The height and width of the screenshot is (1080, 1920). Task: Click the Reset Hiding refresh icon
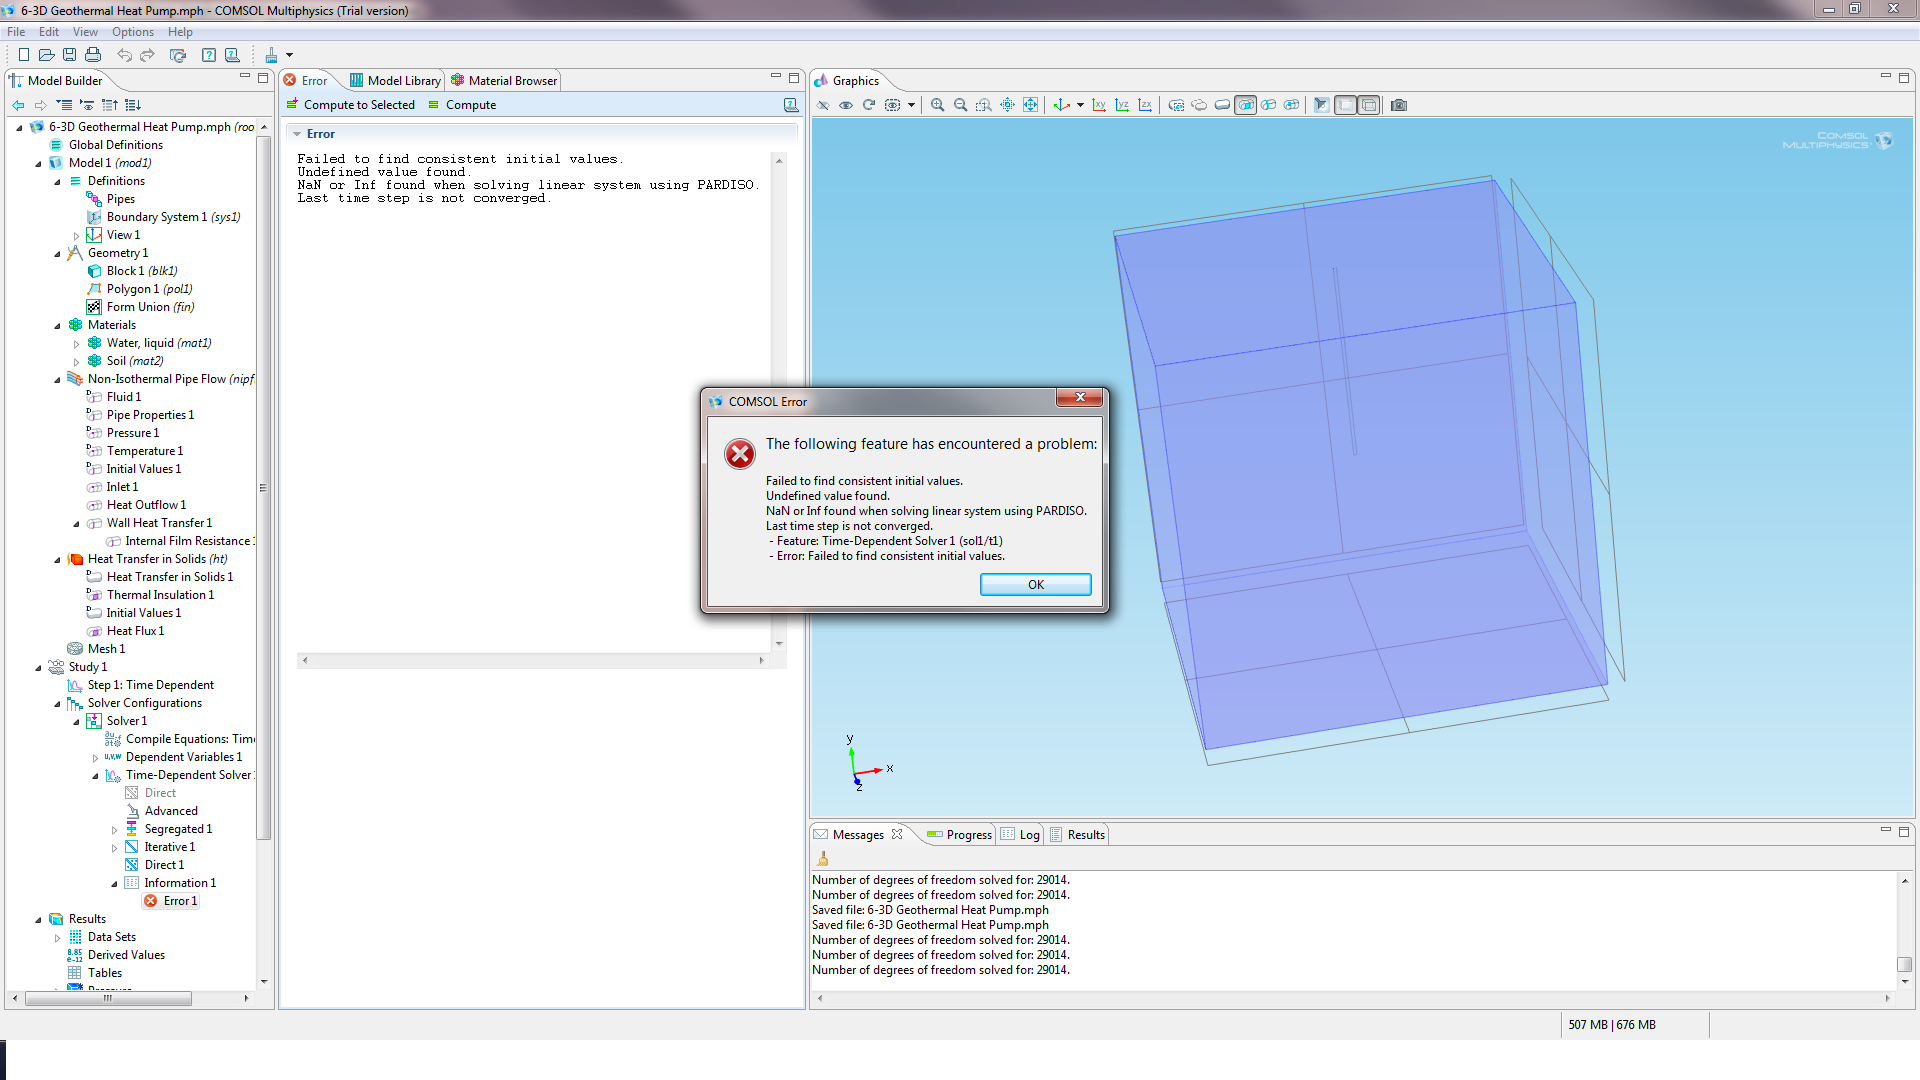869,105
